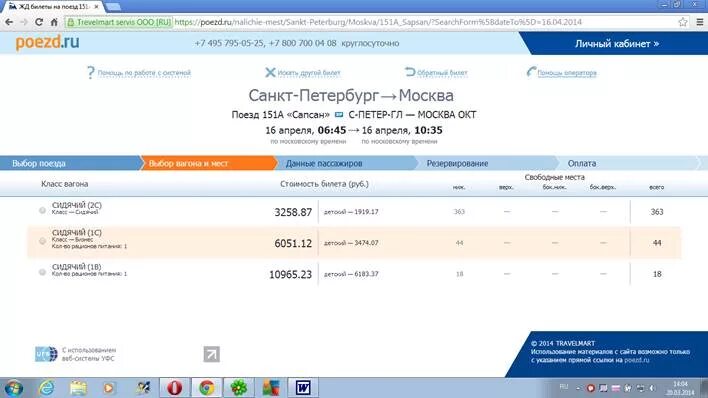Open media player taskbar icon
The width and height of the screenshot is (708, 398).
(109, 388)
